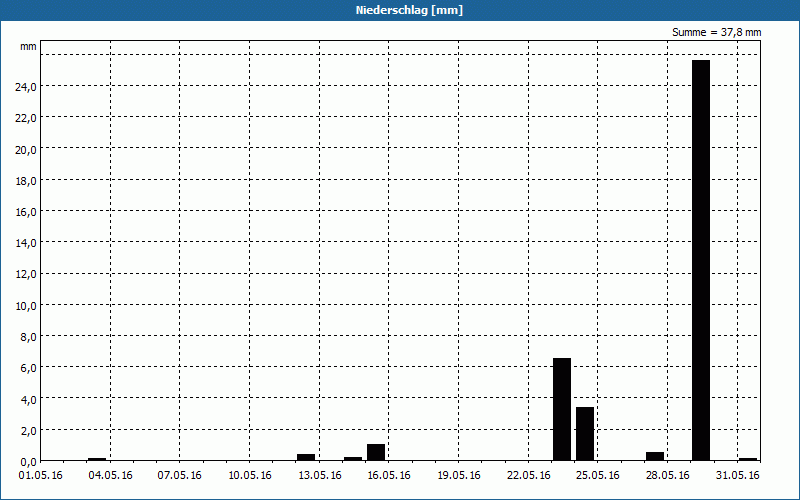Click the 07.05.16 date label
Image resolution: width=800 pixels, height=500 pixels.
180,476
